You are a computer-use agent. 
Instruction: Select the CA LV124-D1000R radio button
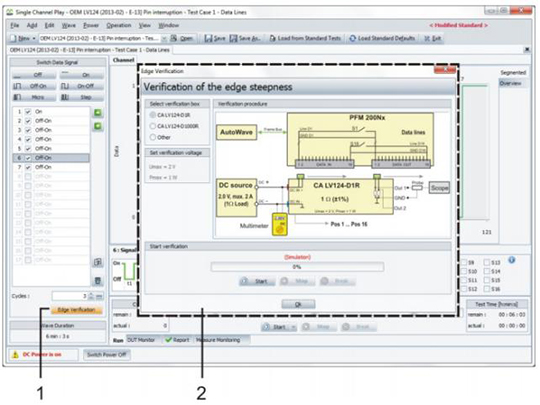click(153, 126)
